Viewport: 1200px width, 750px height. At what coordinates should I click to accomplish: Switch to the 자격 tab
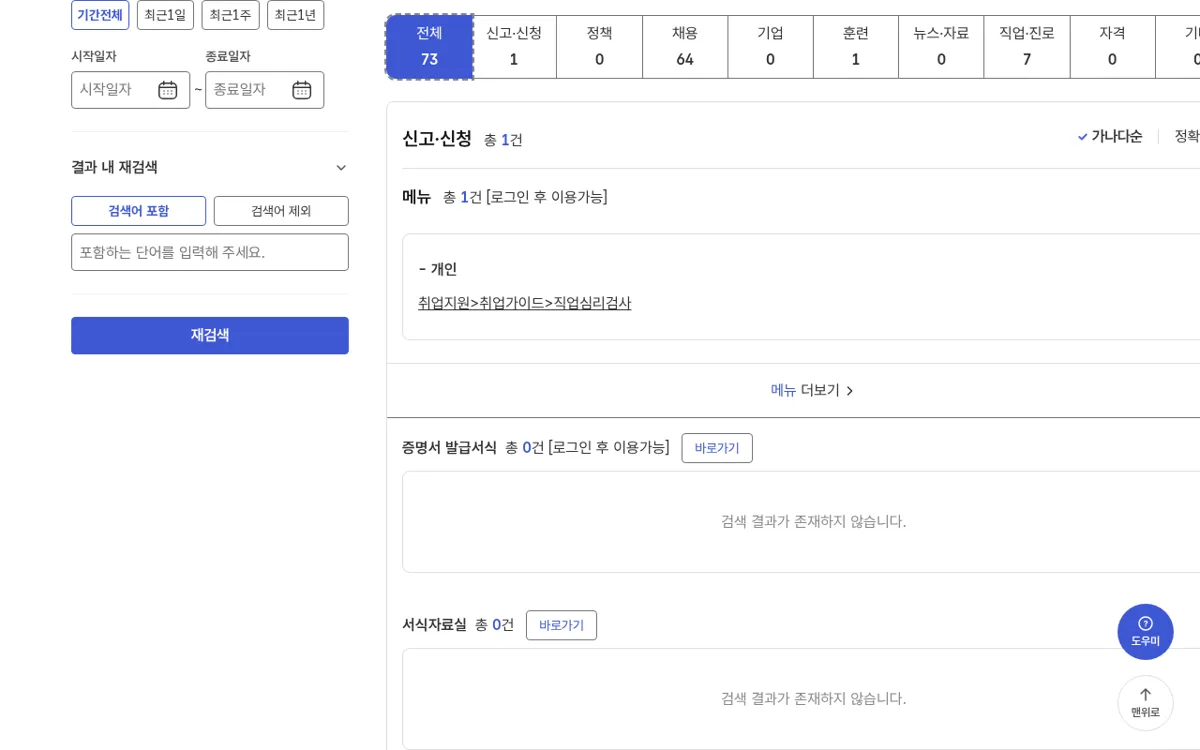coord(1112,46)
